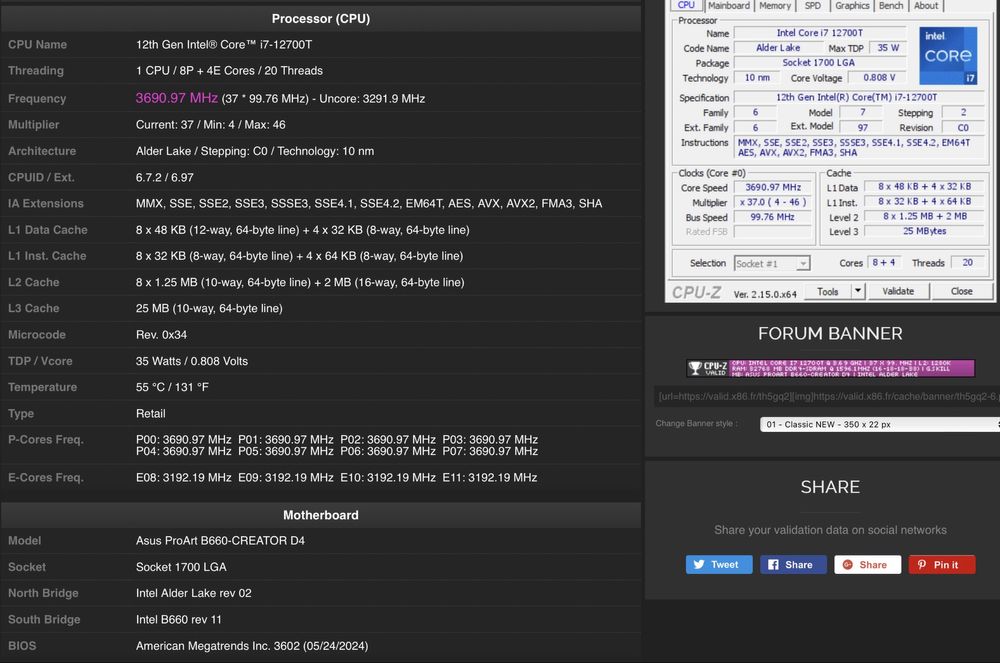Screen dimensions: 1000x663
Task: Click the Motherboard Socket value Socket 1700 LGA
Action: tap(181, 567)
